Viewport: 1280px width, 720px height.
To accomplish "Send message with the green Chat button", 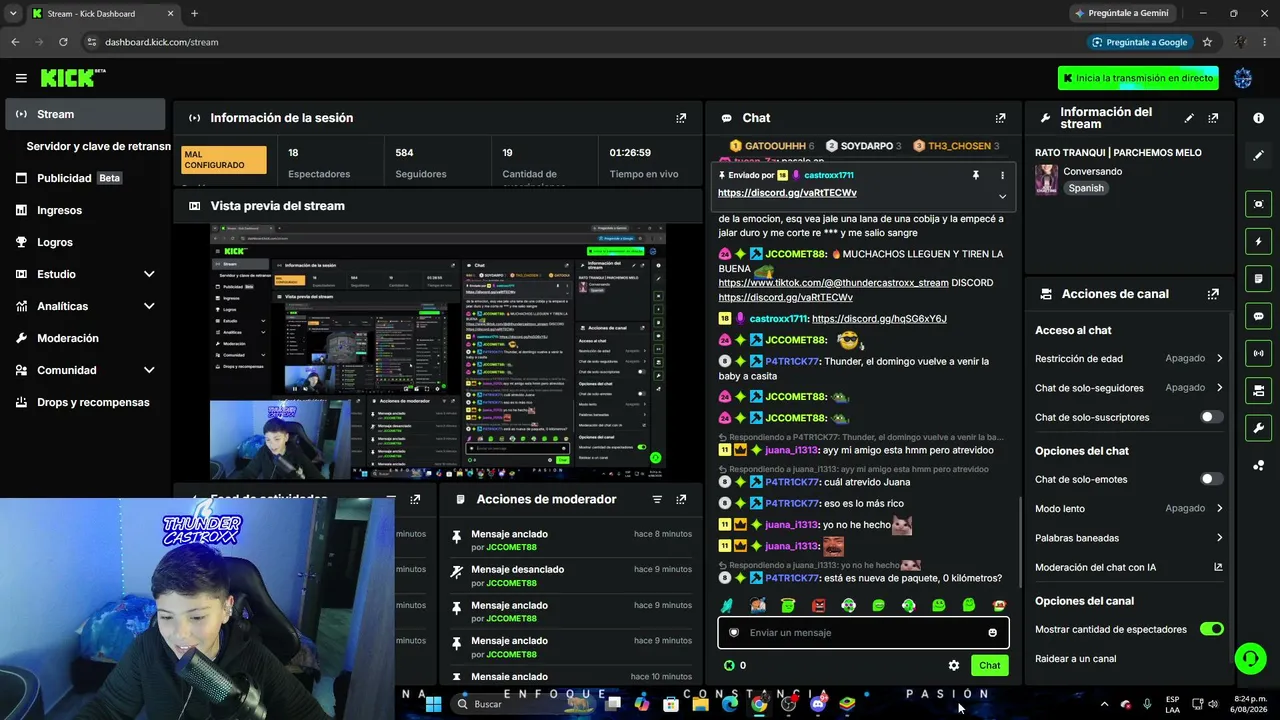I will coord(989,665).
